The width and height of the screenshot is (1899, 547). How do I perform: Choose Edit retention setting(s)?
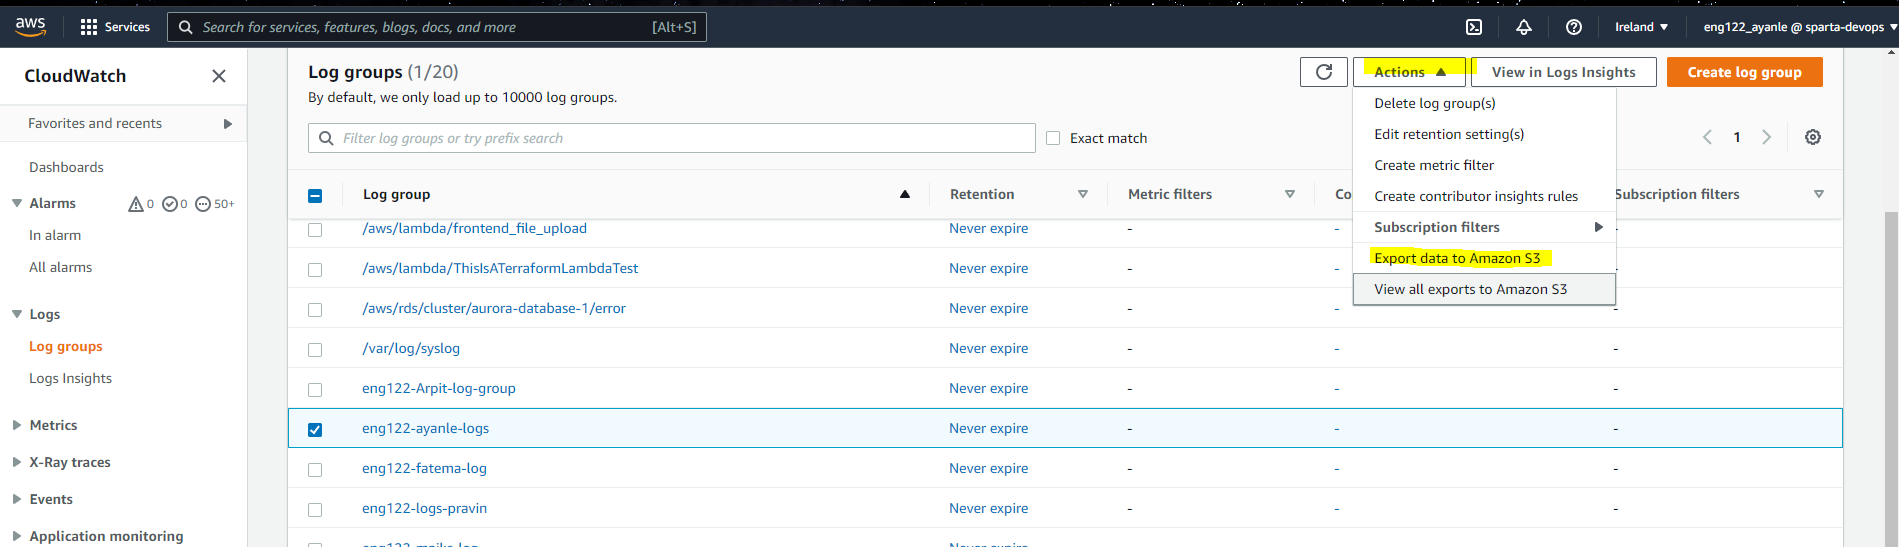1484,134
